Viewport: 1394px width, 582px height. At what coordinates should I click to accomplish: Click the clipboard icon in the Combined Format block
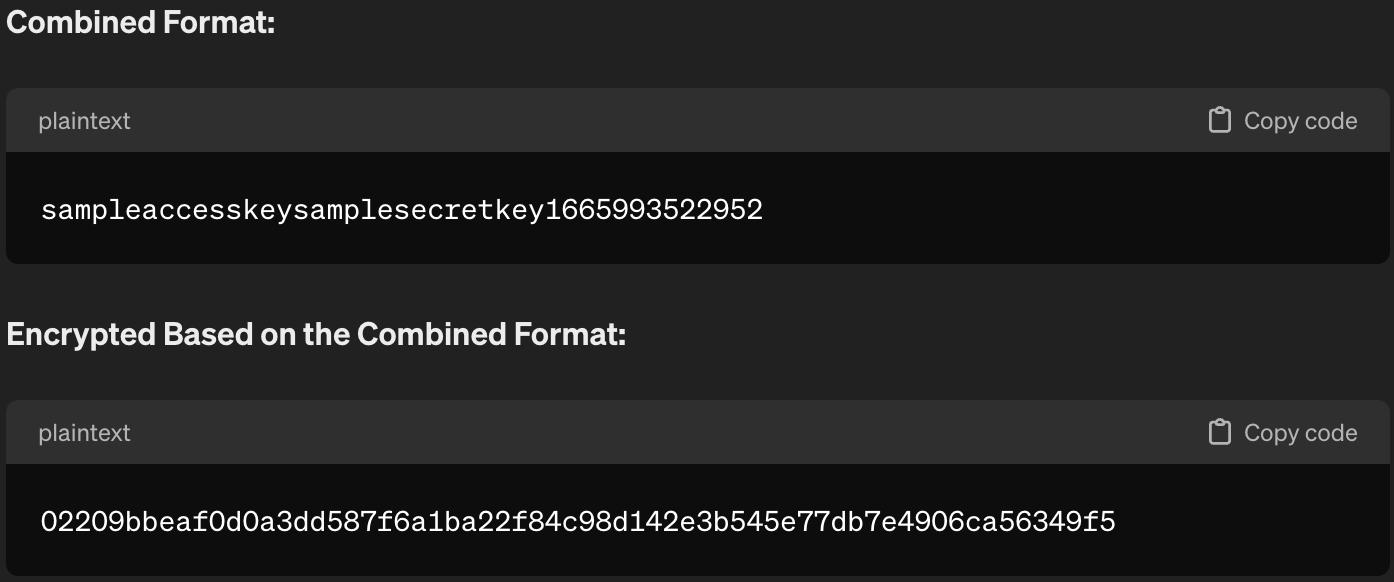coord(1219,121)
